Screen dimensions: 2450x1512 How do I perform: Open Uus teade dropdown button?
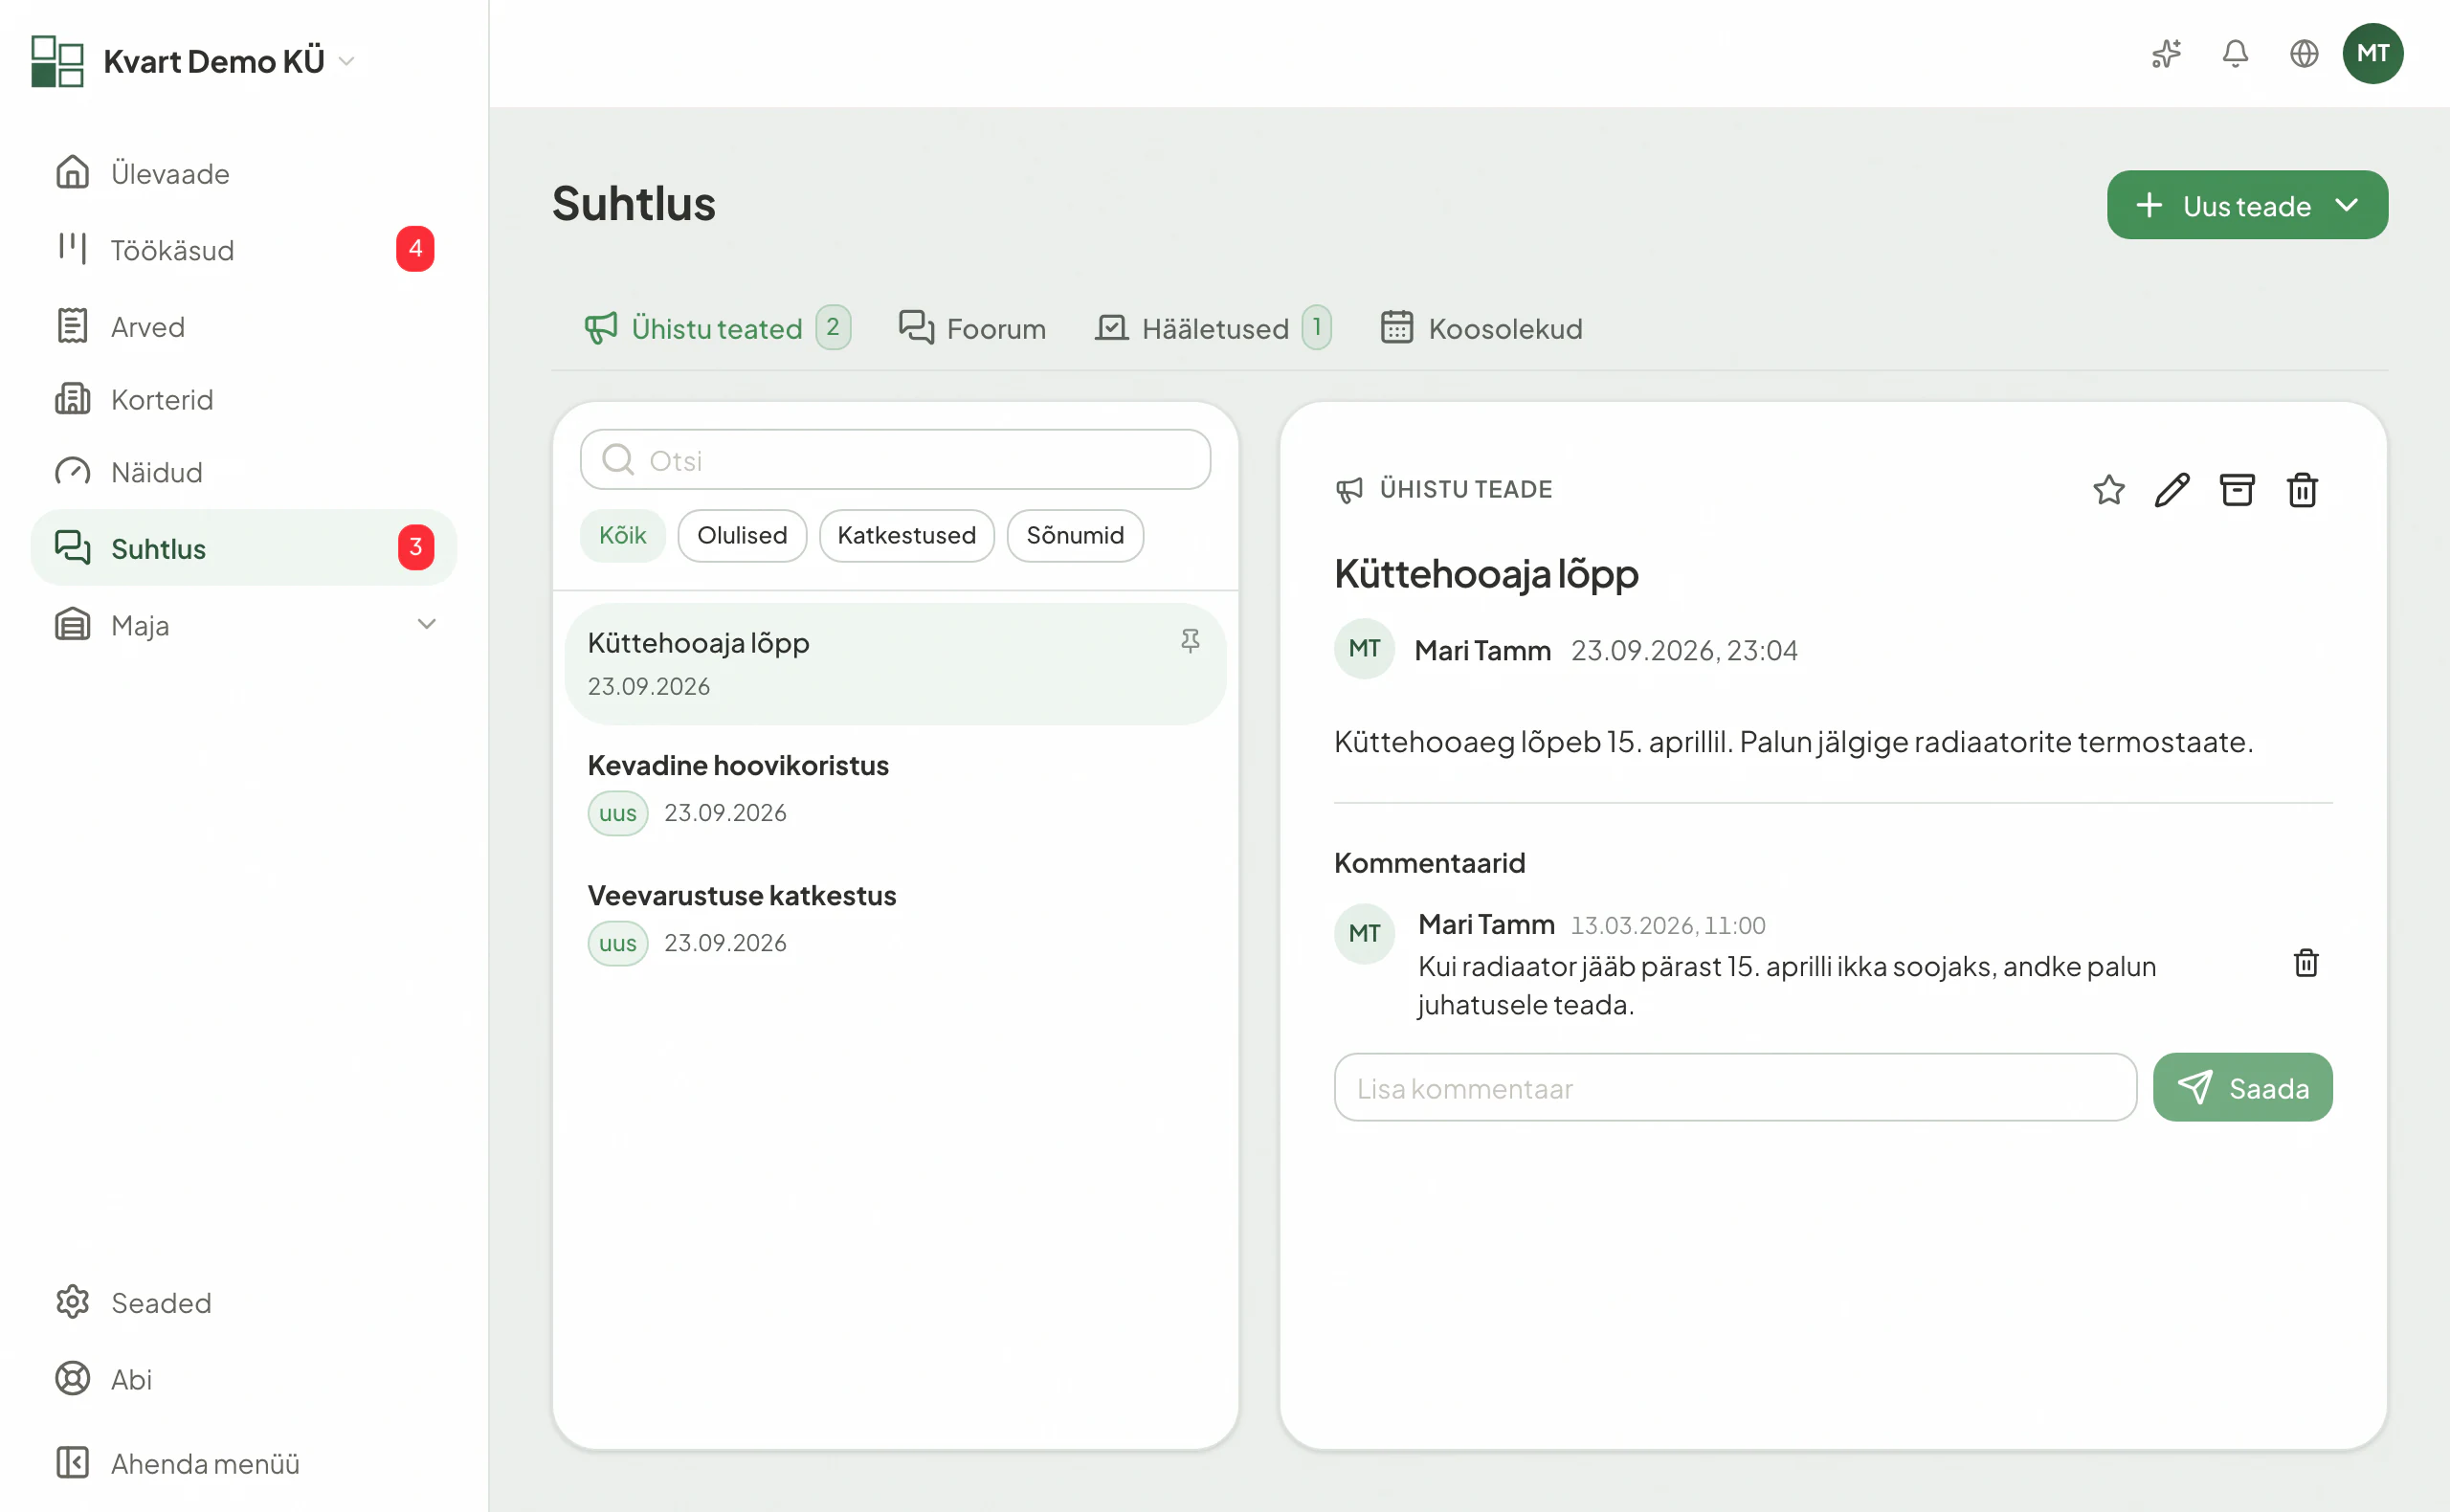[x=2247, y=205]
